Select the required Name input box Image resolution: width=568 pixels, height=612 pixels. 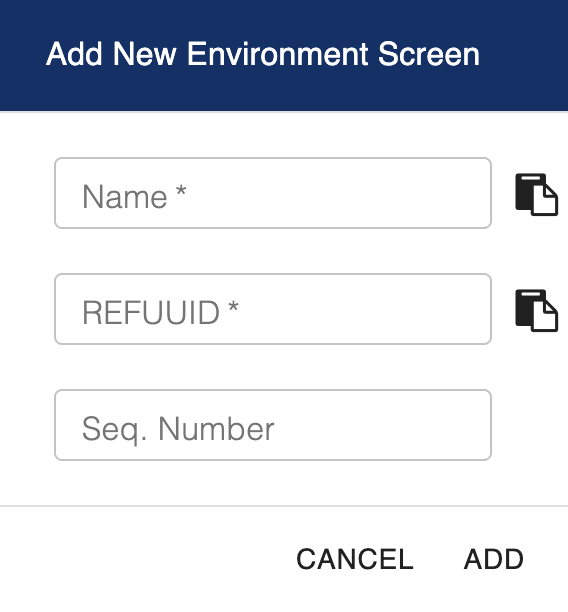coord(273,193)
